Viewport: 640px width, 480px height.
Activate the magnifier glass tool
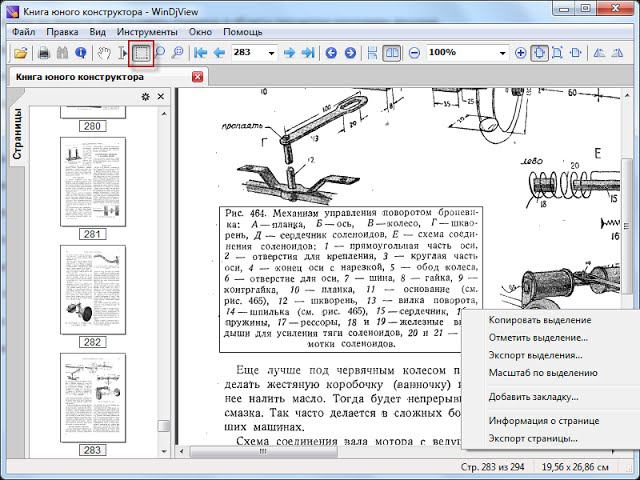coord(160,53)
